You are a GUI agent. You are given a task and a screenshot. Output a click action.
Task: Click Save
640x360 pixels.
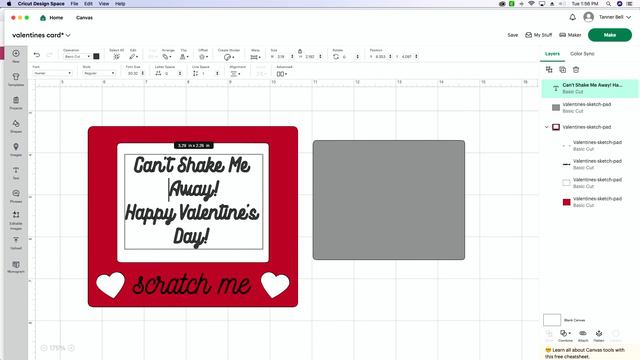[513, 35]
